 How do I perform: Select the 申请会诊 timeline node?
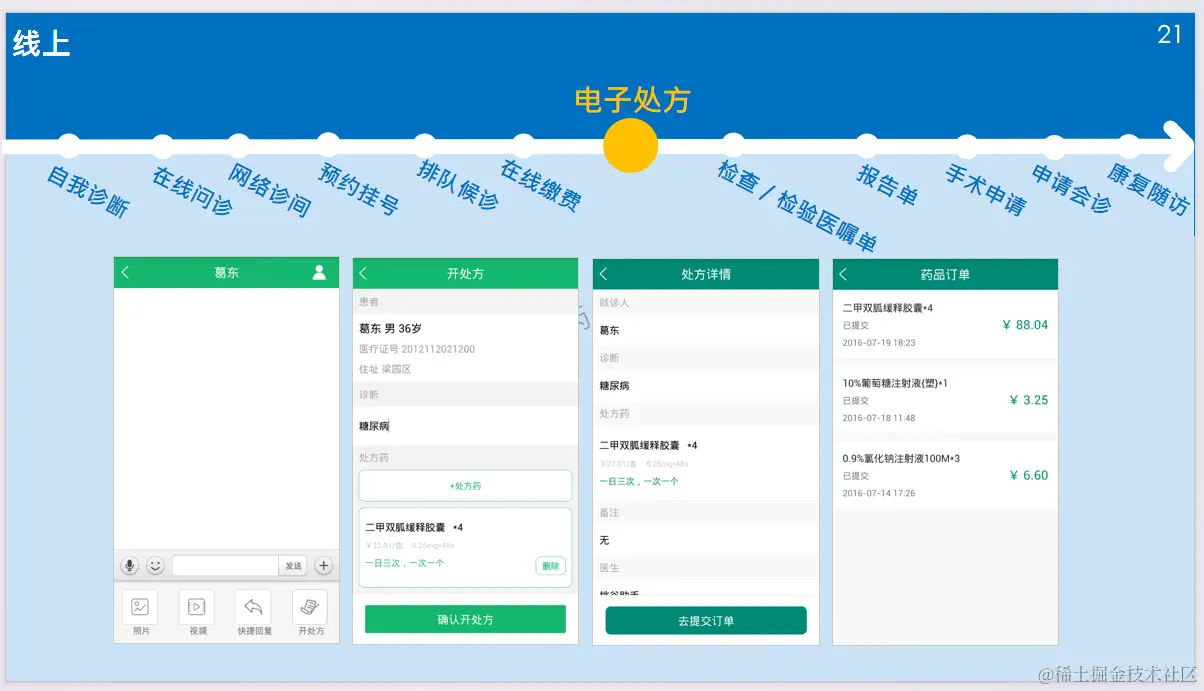[x=1055, y=146]
